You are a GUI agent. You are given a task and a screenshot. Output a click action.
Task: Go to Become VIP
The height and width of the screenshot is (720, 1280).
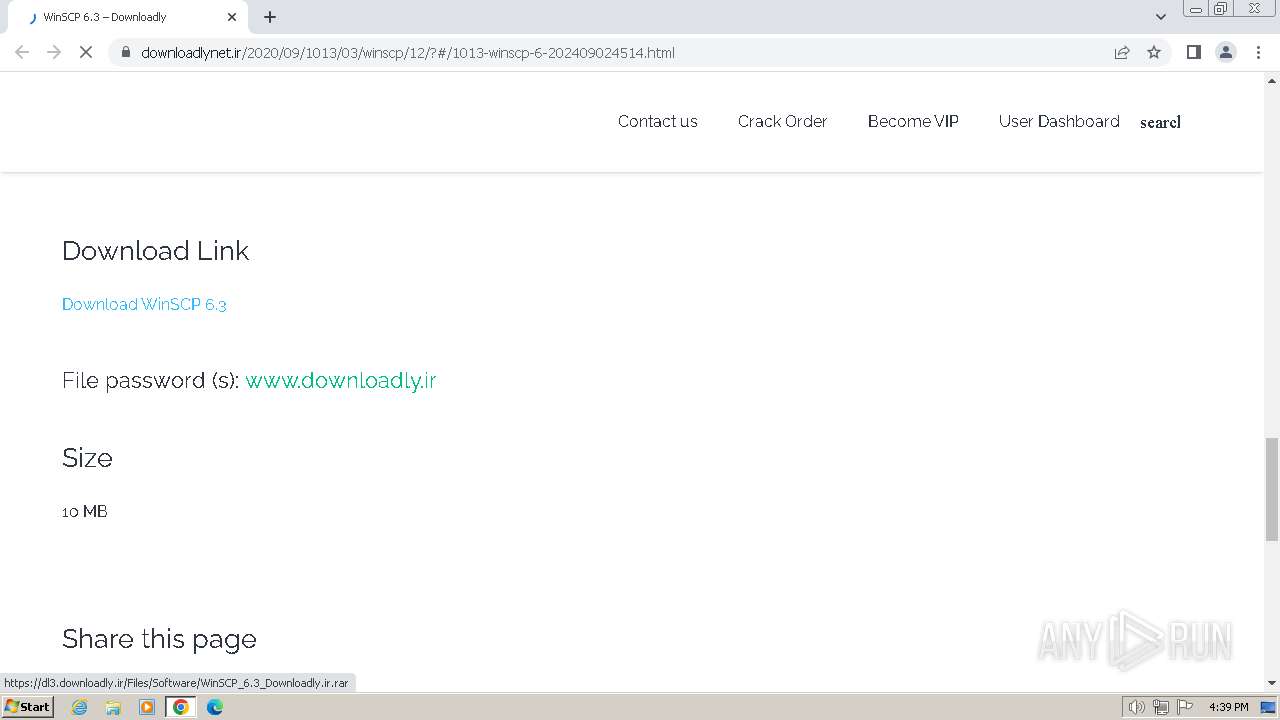tap(913, 121)
